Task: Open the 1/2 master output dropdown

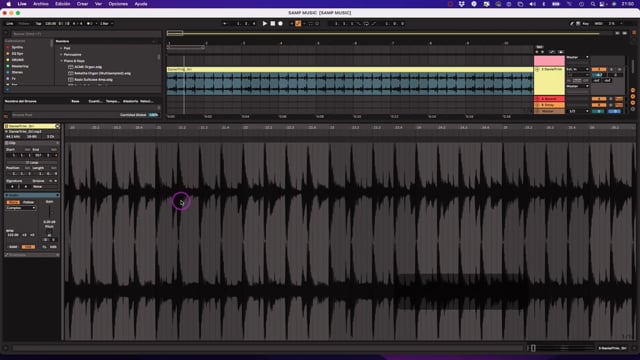Action: point(578,111)
